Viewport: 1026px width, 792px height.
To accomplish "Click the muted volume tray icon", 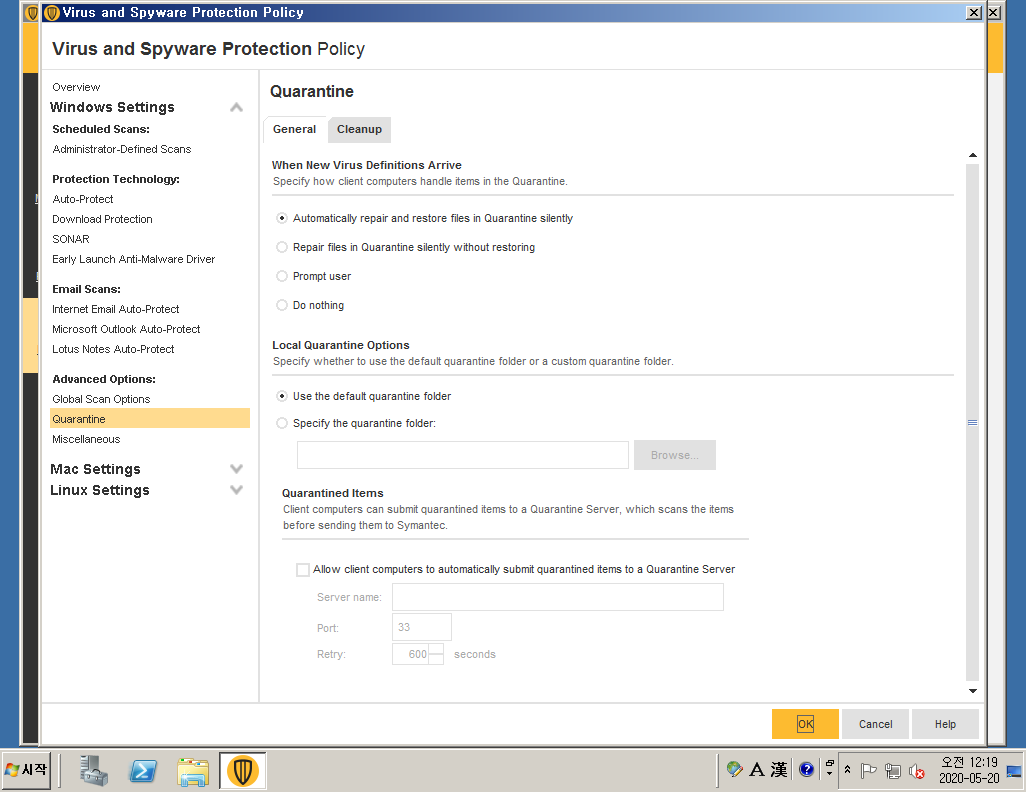I will [x=917, y=771].
